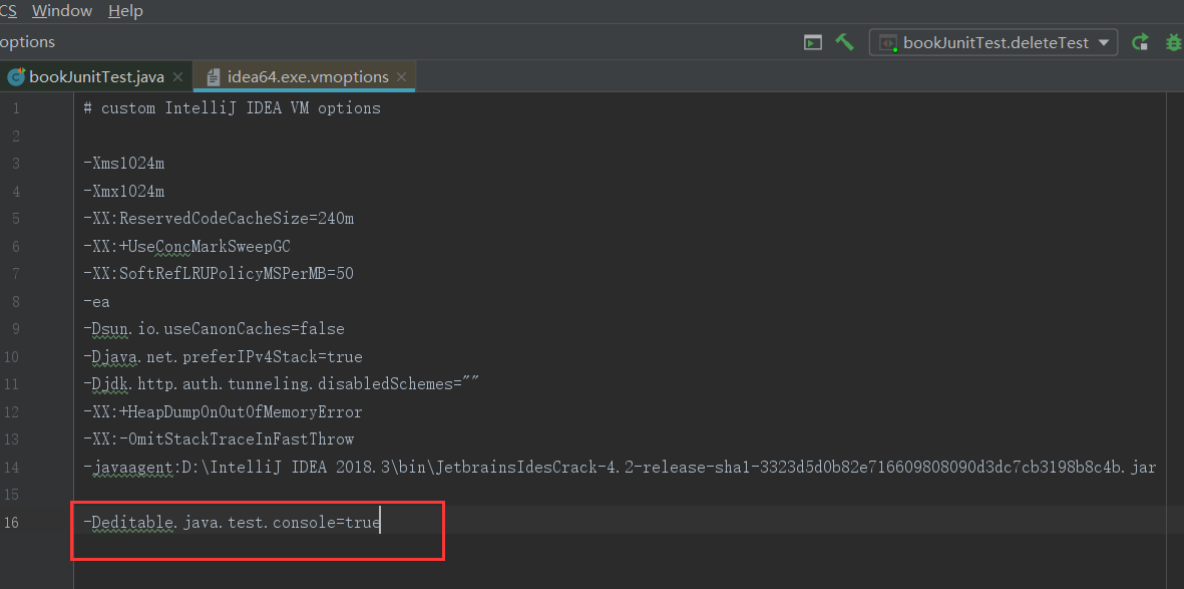The height and width of the screenshot is (589, 1184).
Task: Click '-Djdk.http.auth.tunneling.disabledSchemes' line
Action: click(282, 384)
